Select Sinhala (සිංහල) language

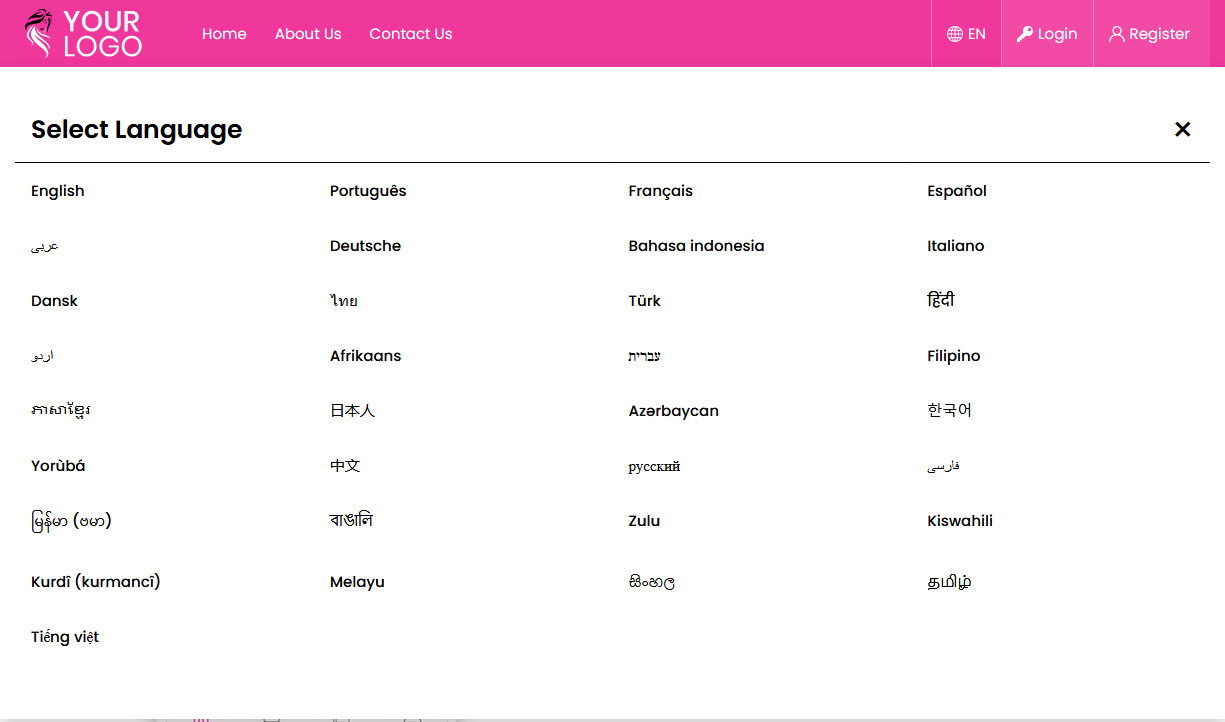(652, 582)
